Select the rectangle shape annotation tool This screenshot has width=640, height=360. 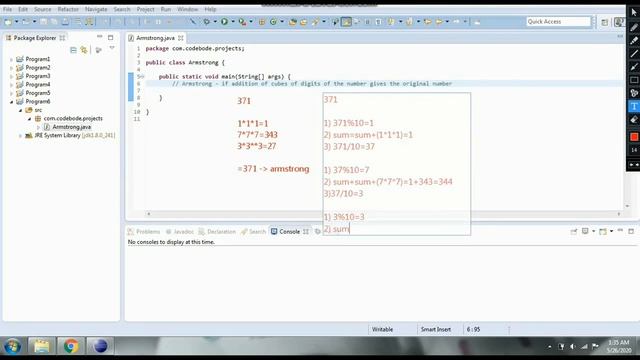tap(634, 80)
